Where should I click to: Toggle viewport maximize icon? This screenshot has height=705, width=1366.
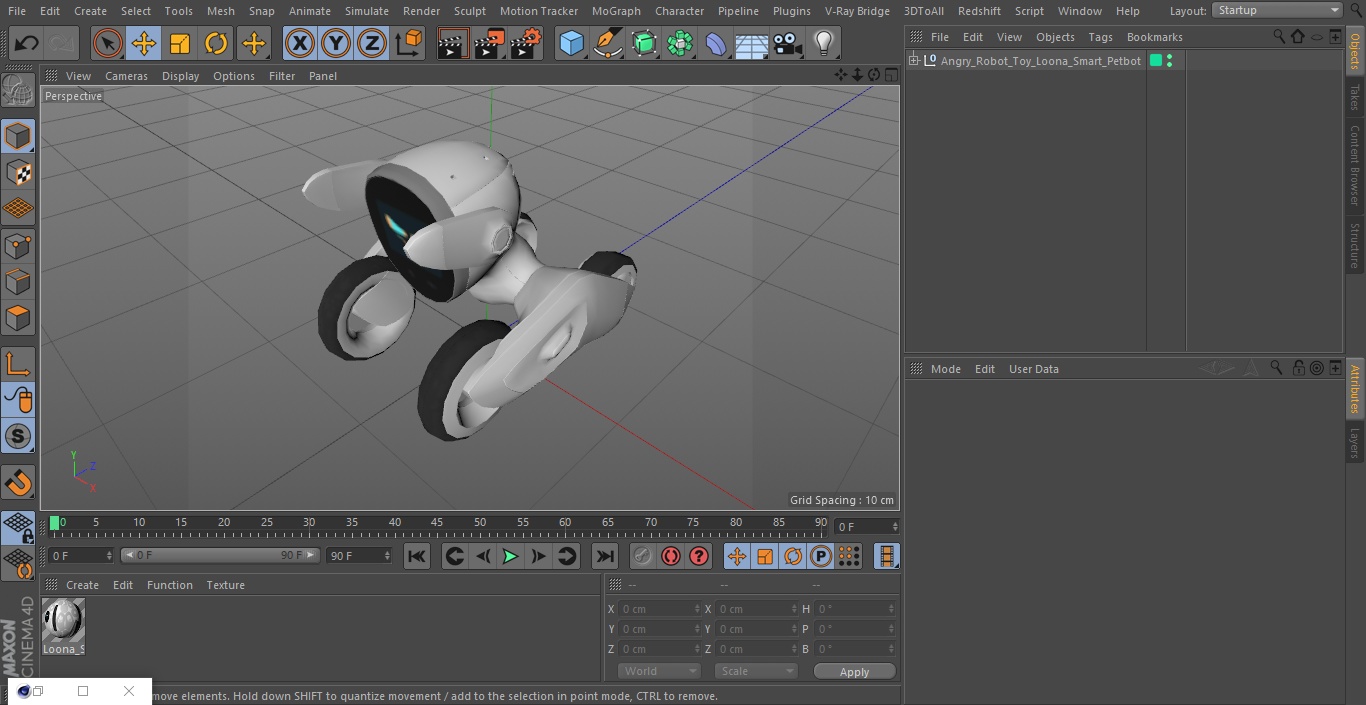click(890, 75)
